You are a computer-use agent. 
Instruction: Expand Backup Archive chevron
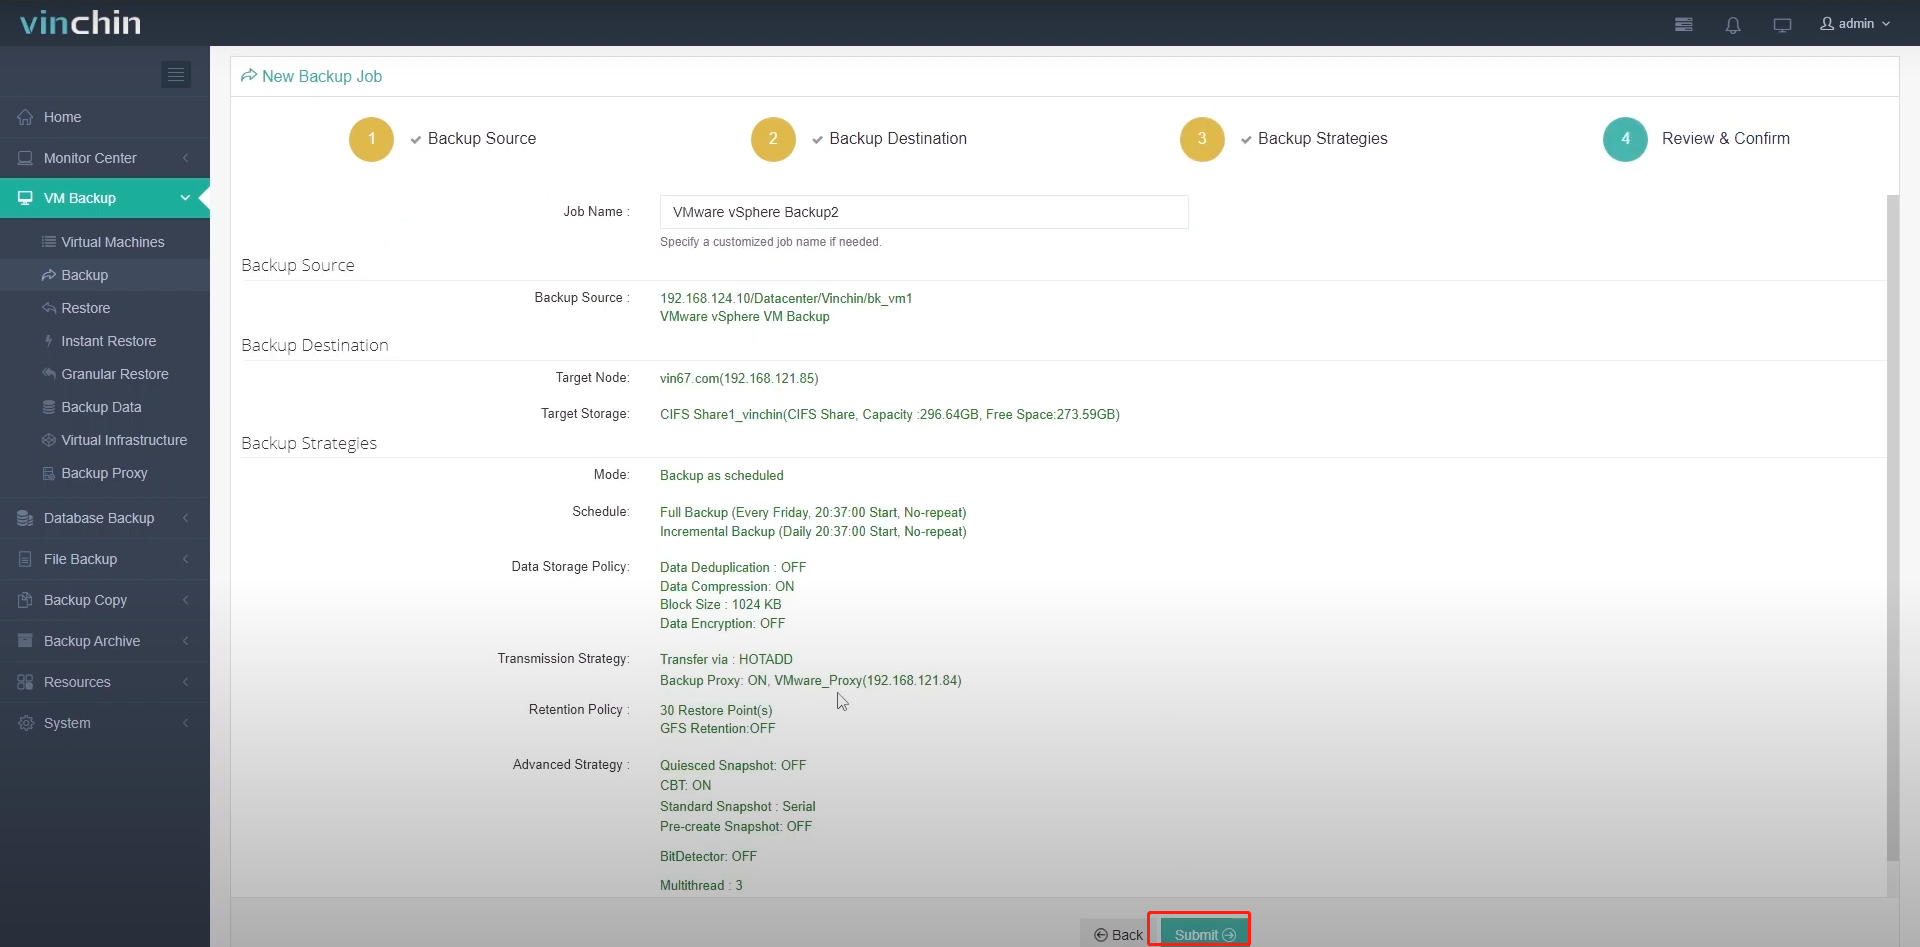click(186, 641)
